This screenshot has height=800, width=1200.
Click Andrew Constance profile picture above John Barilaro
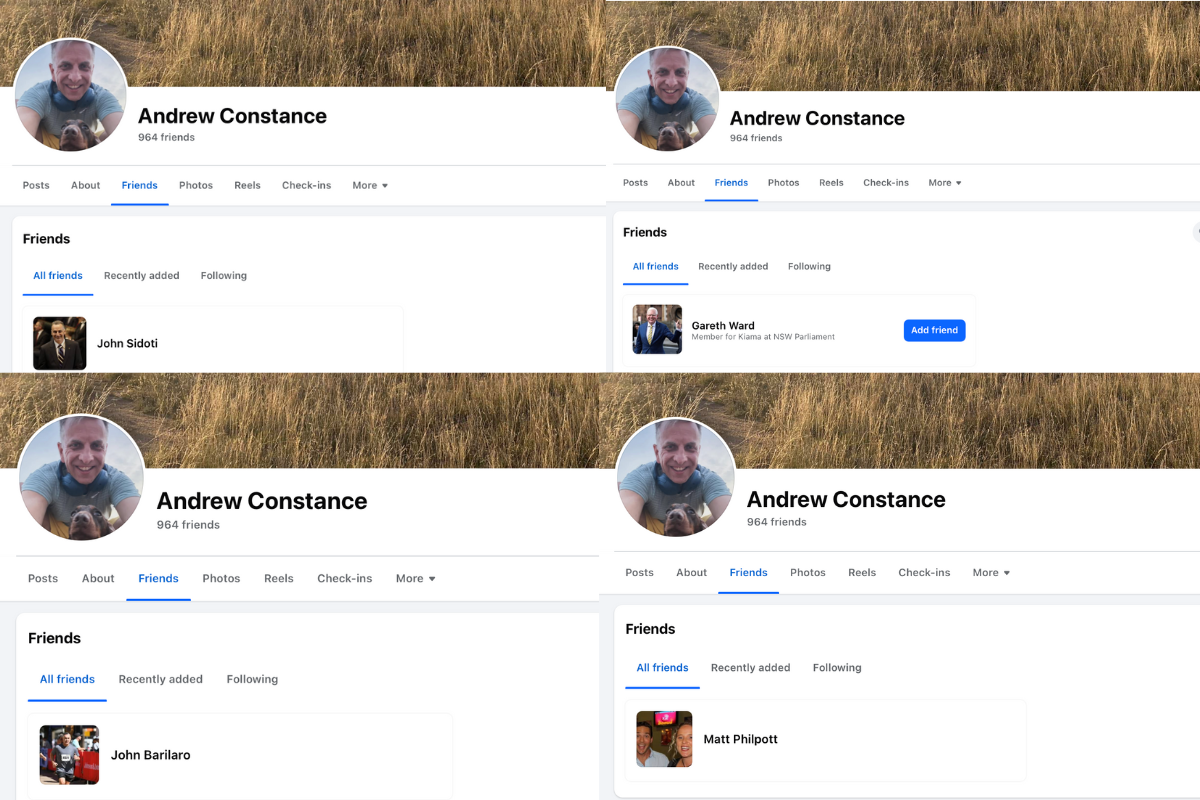point(81,478)
